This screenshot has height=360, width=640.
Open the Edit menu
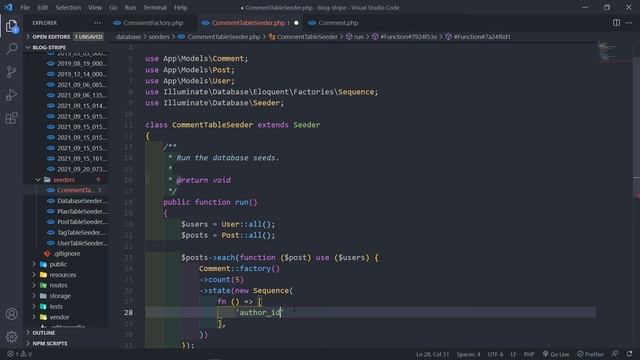point(42,7)
